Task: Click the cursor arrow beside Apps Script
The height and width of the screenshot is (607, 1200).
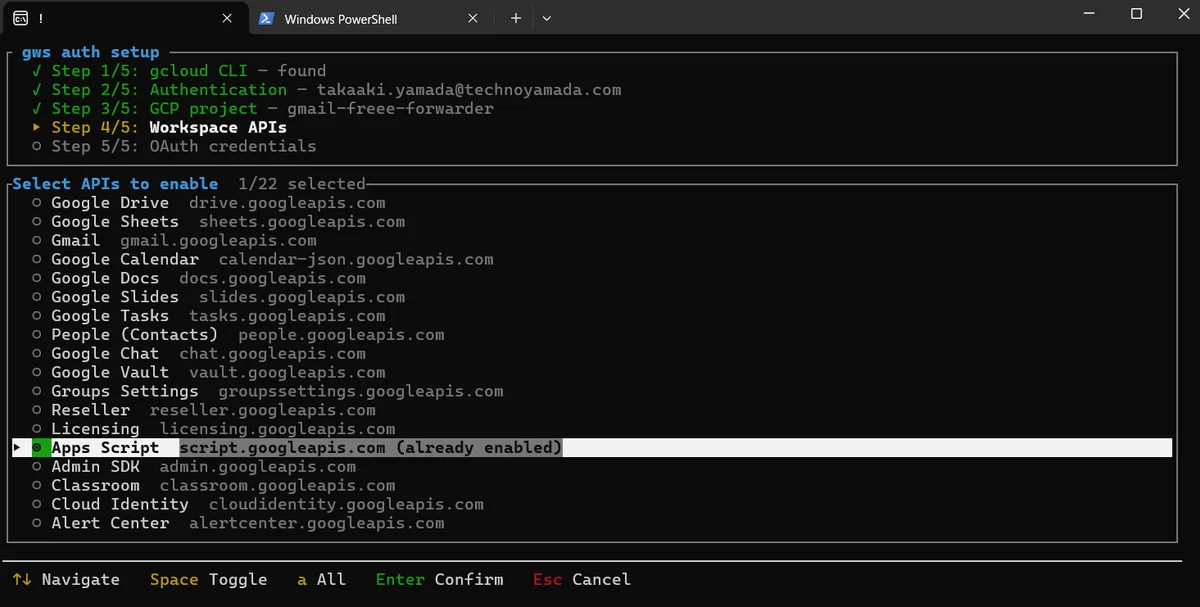Action: tap(18, 448)
